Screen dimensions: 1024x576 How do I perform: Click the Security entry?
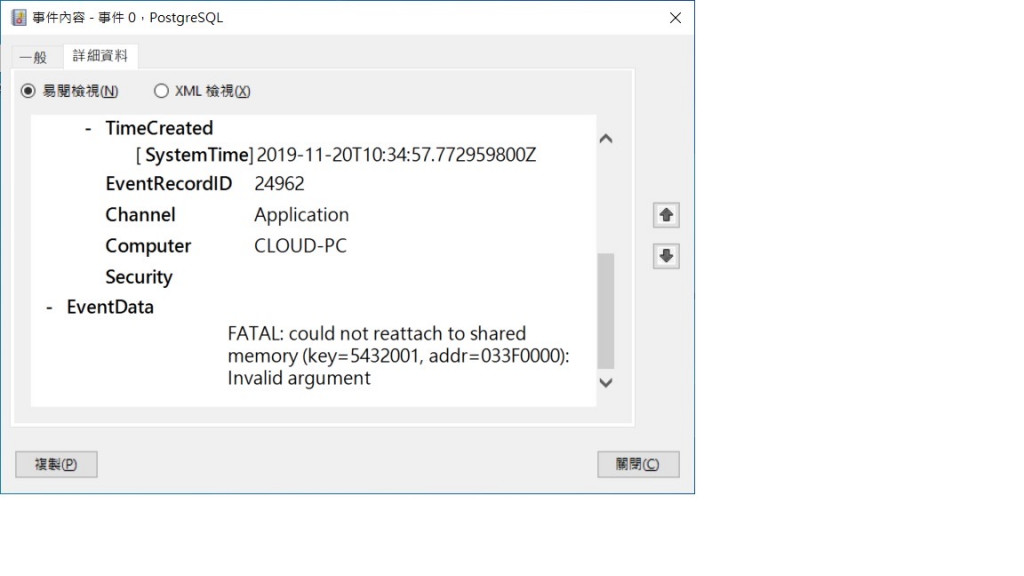(138, 277)
